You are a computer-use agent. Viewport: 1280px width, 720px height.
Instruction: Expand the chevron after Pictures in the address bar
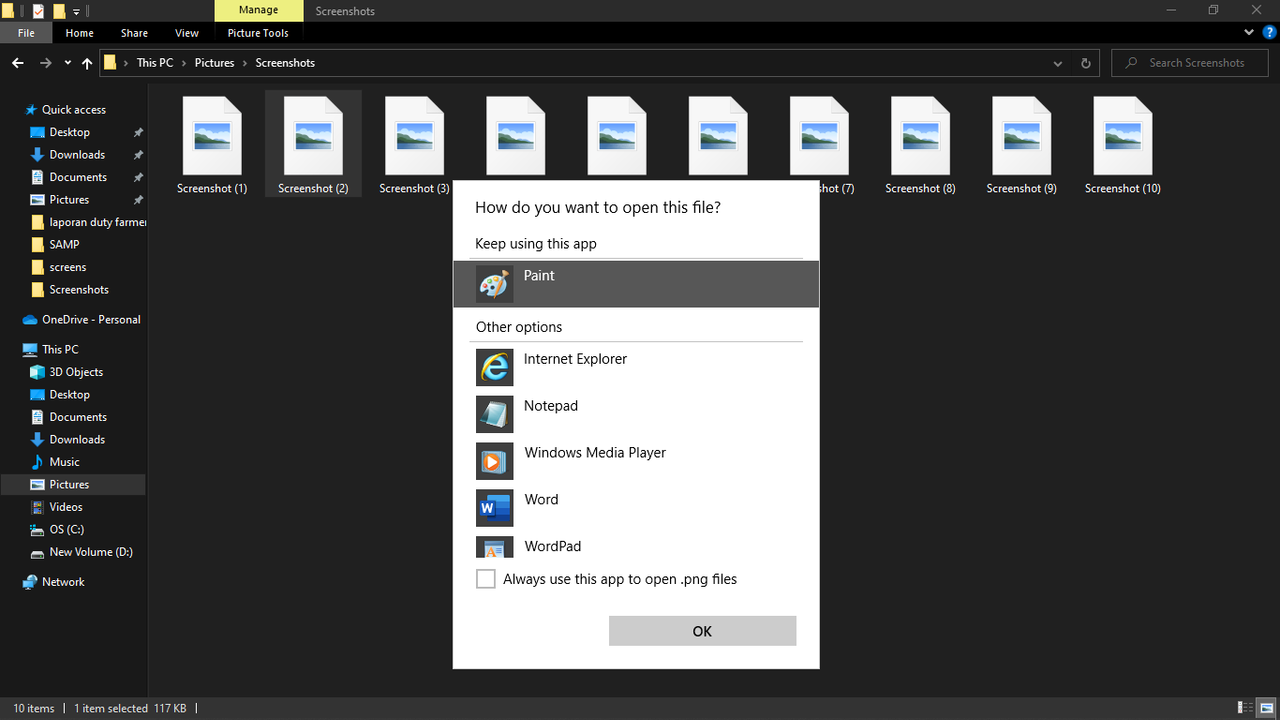click(245, 63)
